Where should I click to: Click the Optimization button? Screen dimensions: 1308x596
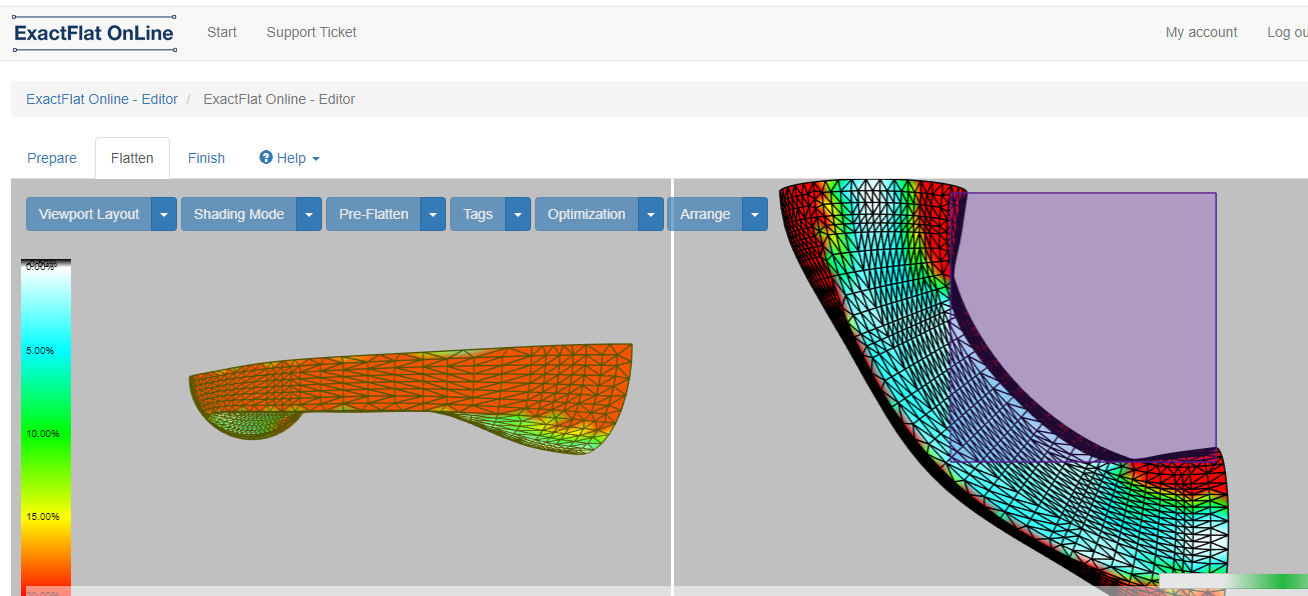[587, 214]
